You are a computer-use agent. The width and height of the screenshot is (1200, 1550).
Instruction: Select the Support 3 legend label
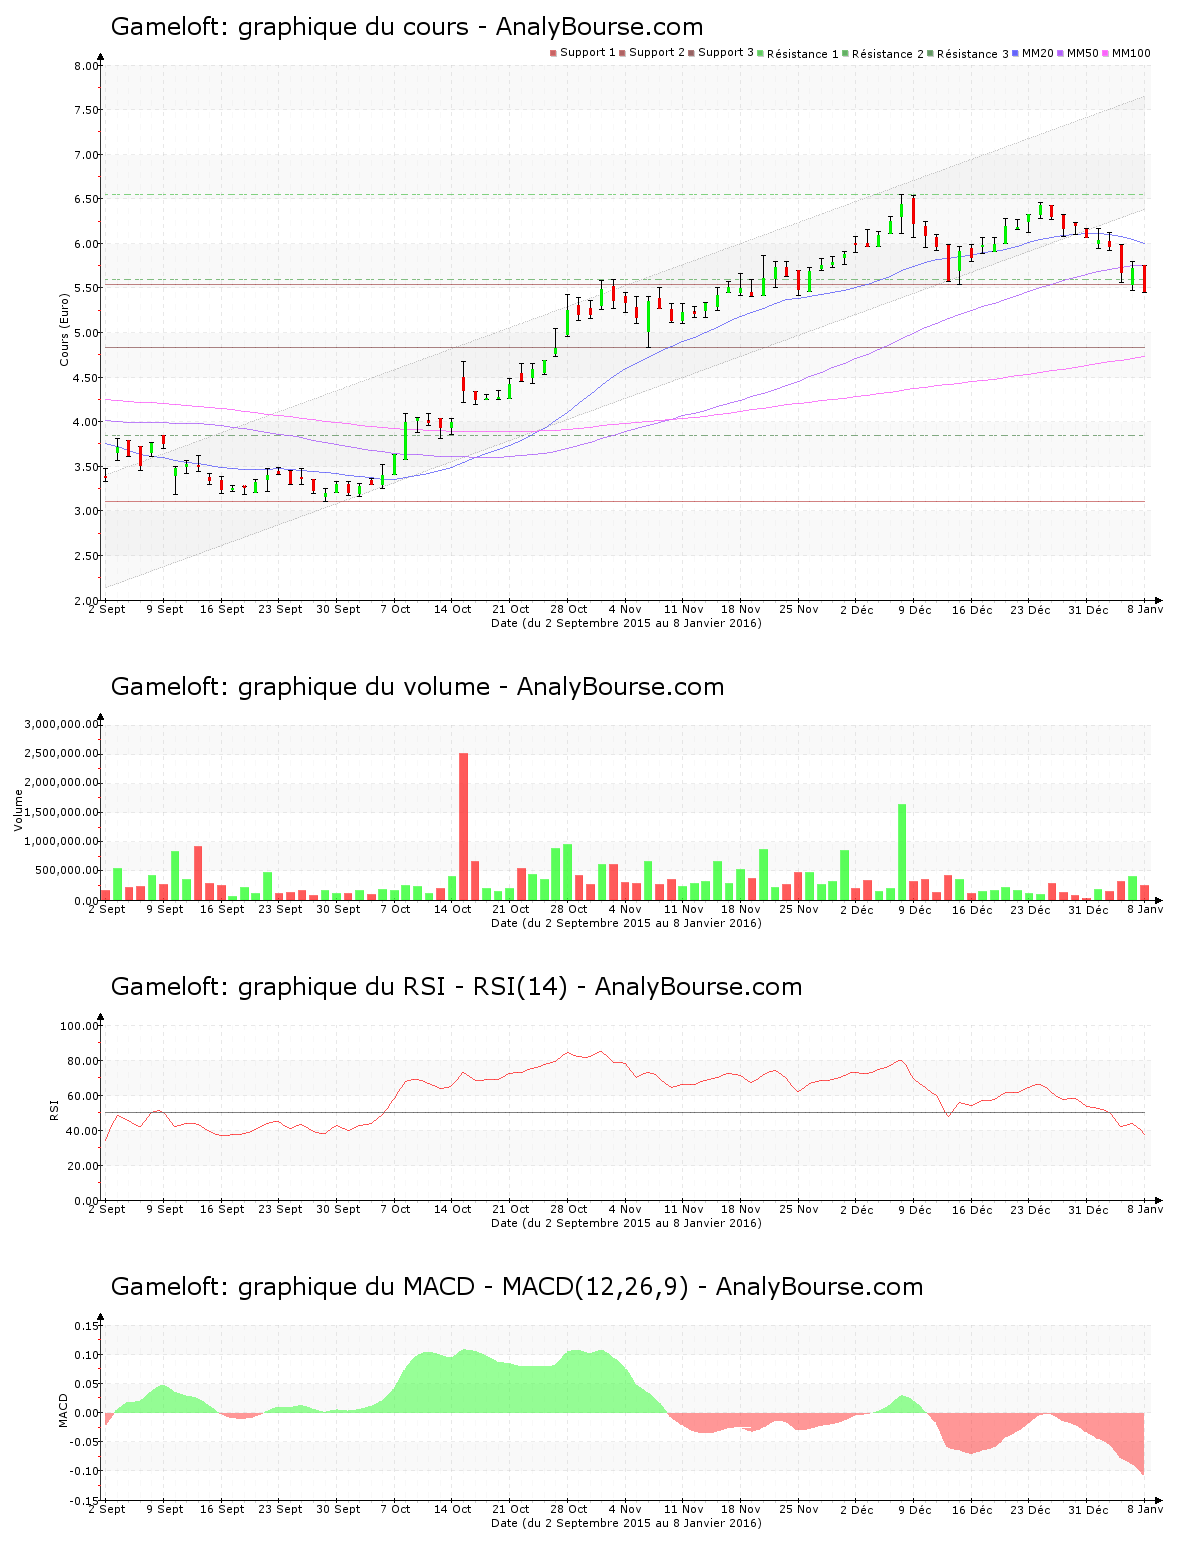coord(726,53)
